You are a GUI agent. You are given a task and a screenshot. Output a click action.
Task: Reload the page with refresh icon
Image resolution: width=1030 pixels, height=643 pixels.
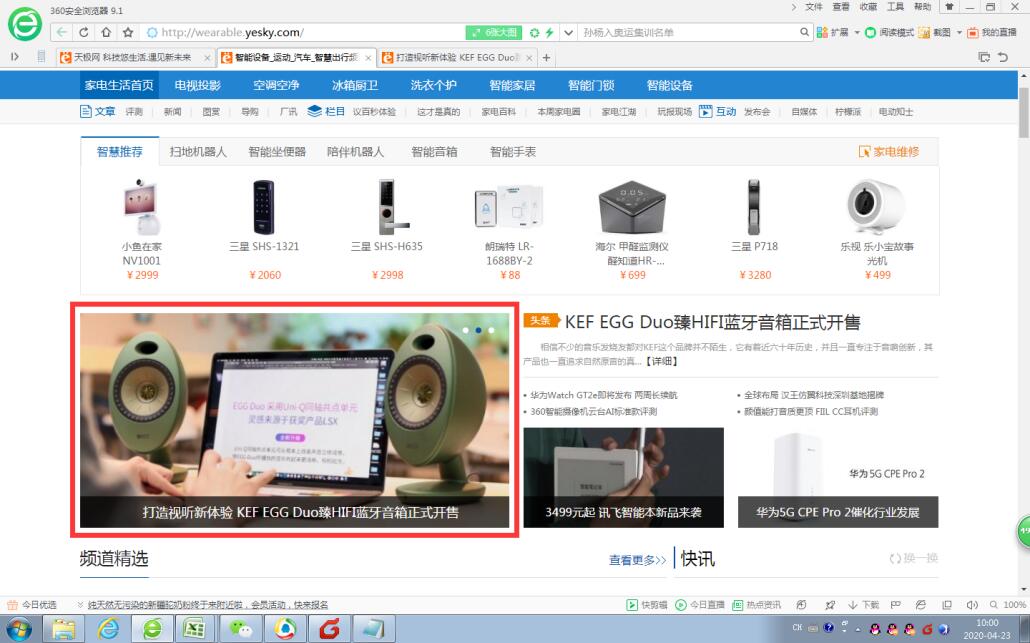click(x=83, y=32)
